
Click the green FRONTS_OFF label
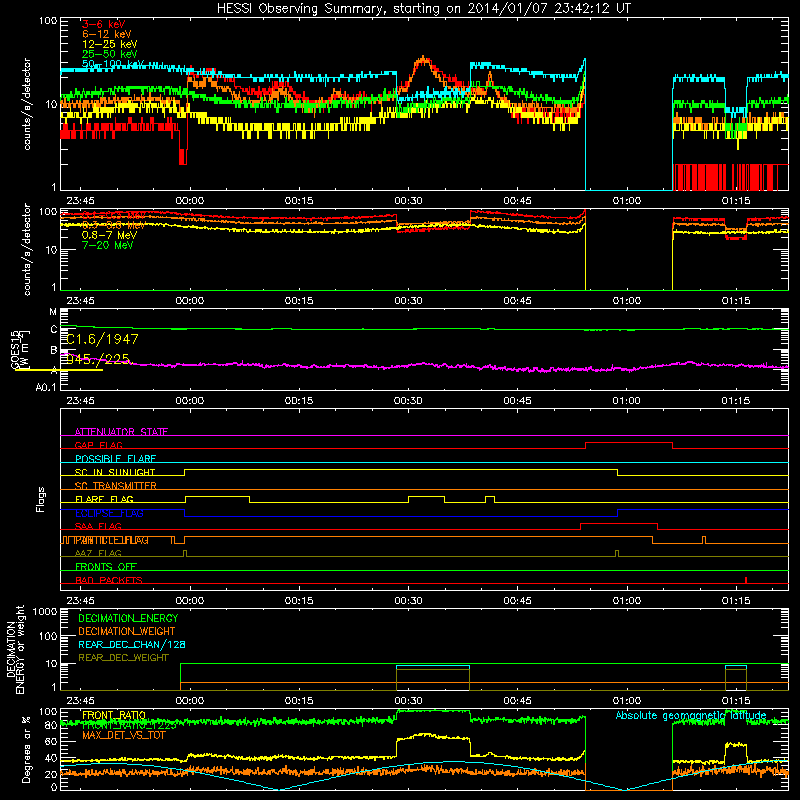[106, 567]
